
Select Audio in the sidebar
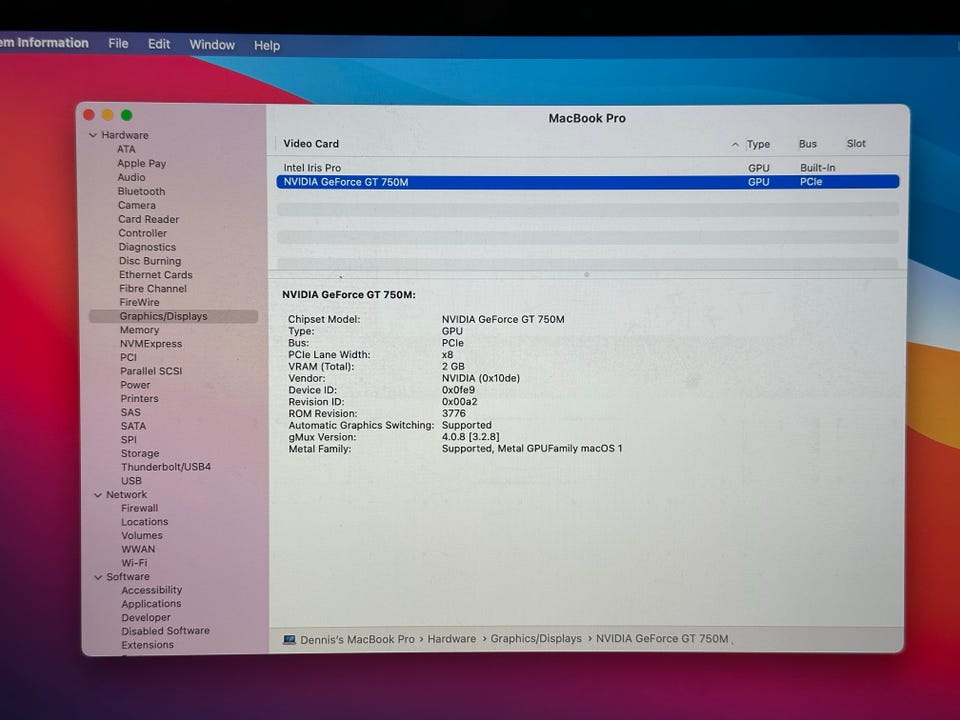point(132,178)
